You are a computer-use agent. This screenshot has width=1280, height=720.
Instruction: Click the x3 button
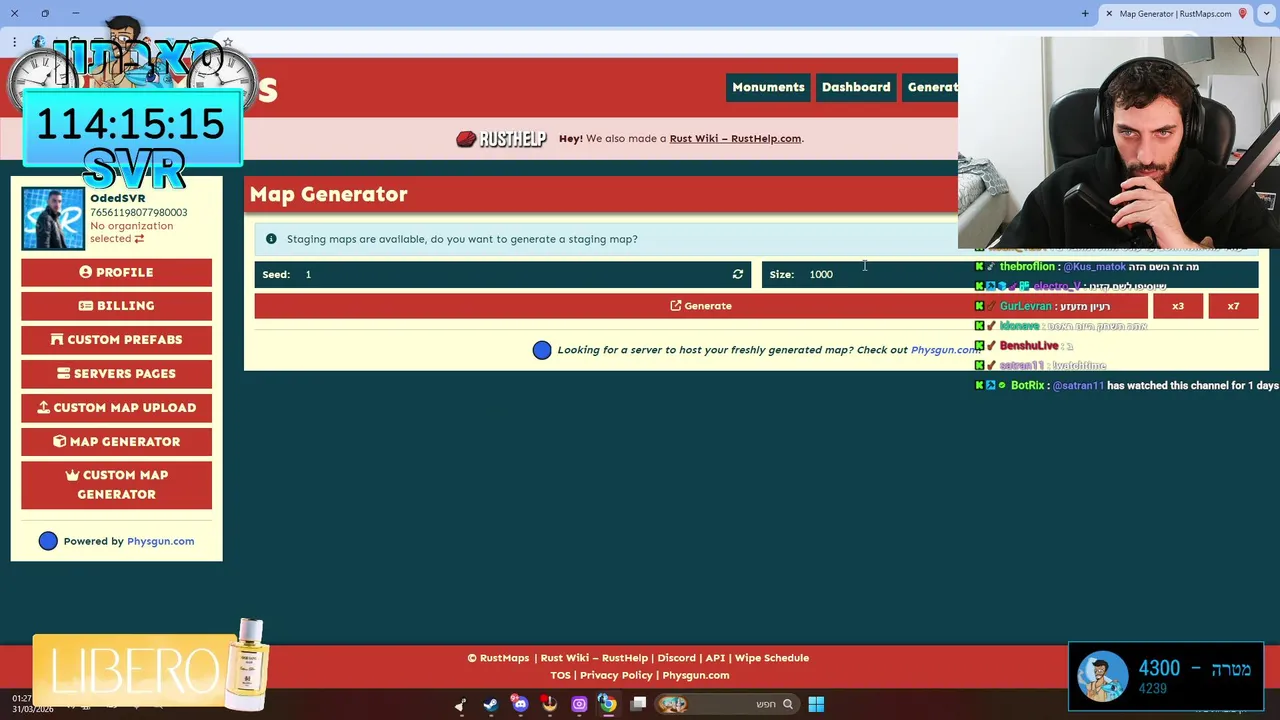point(1177,306)
